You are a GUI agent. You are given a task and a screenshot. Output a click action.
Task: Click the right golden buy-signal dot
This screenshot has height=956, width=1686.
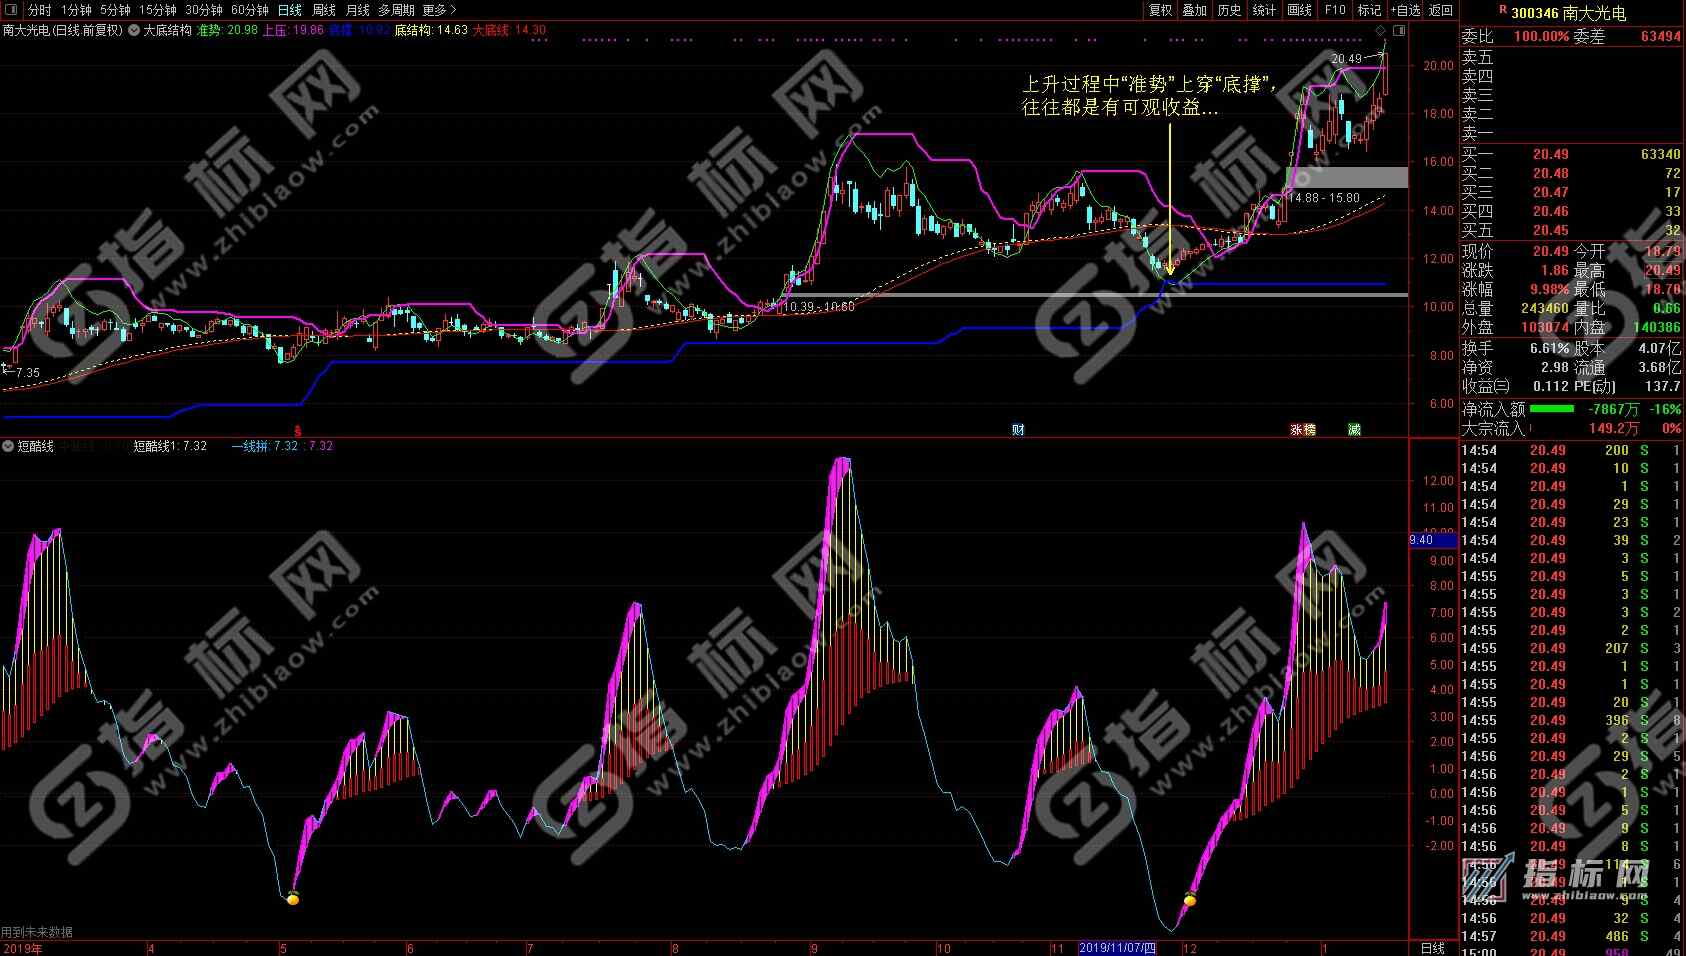(x=1190, y=900)
